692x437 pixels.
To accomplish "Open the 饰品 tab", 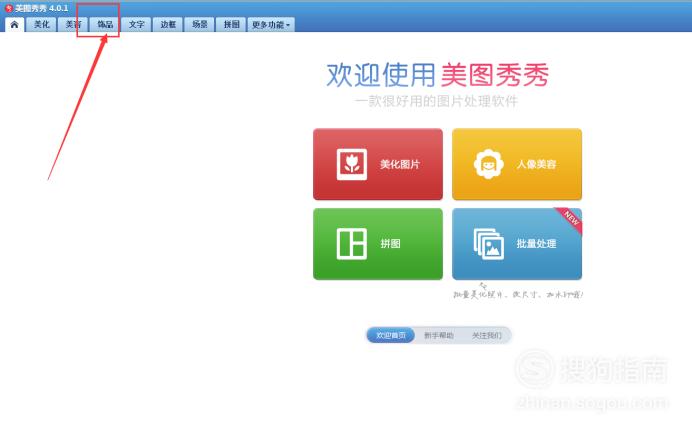I will (105, 25).
